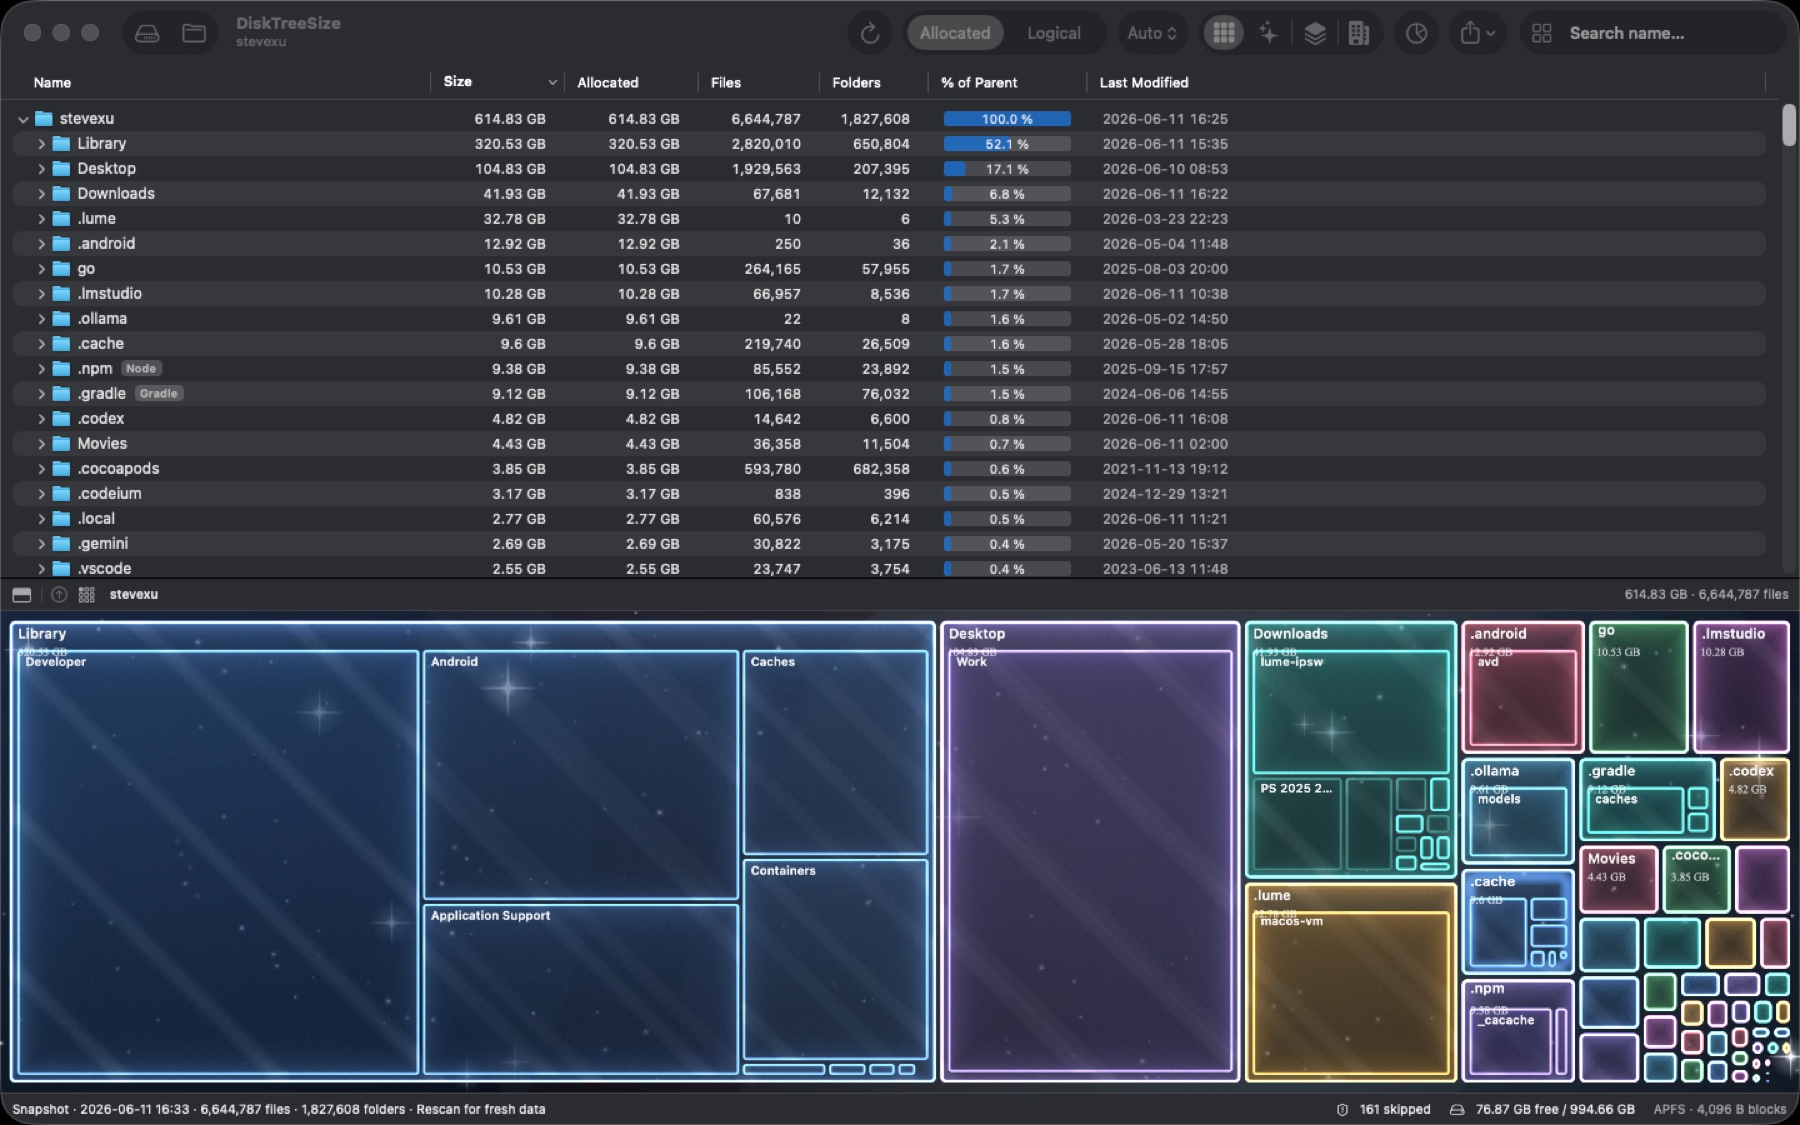Collapse the stevexu root folder
This screenshot has width=1800, height=1125.
click(23, 119)
